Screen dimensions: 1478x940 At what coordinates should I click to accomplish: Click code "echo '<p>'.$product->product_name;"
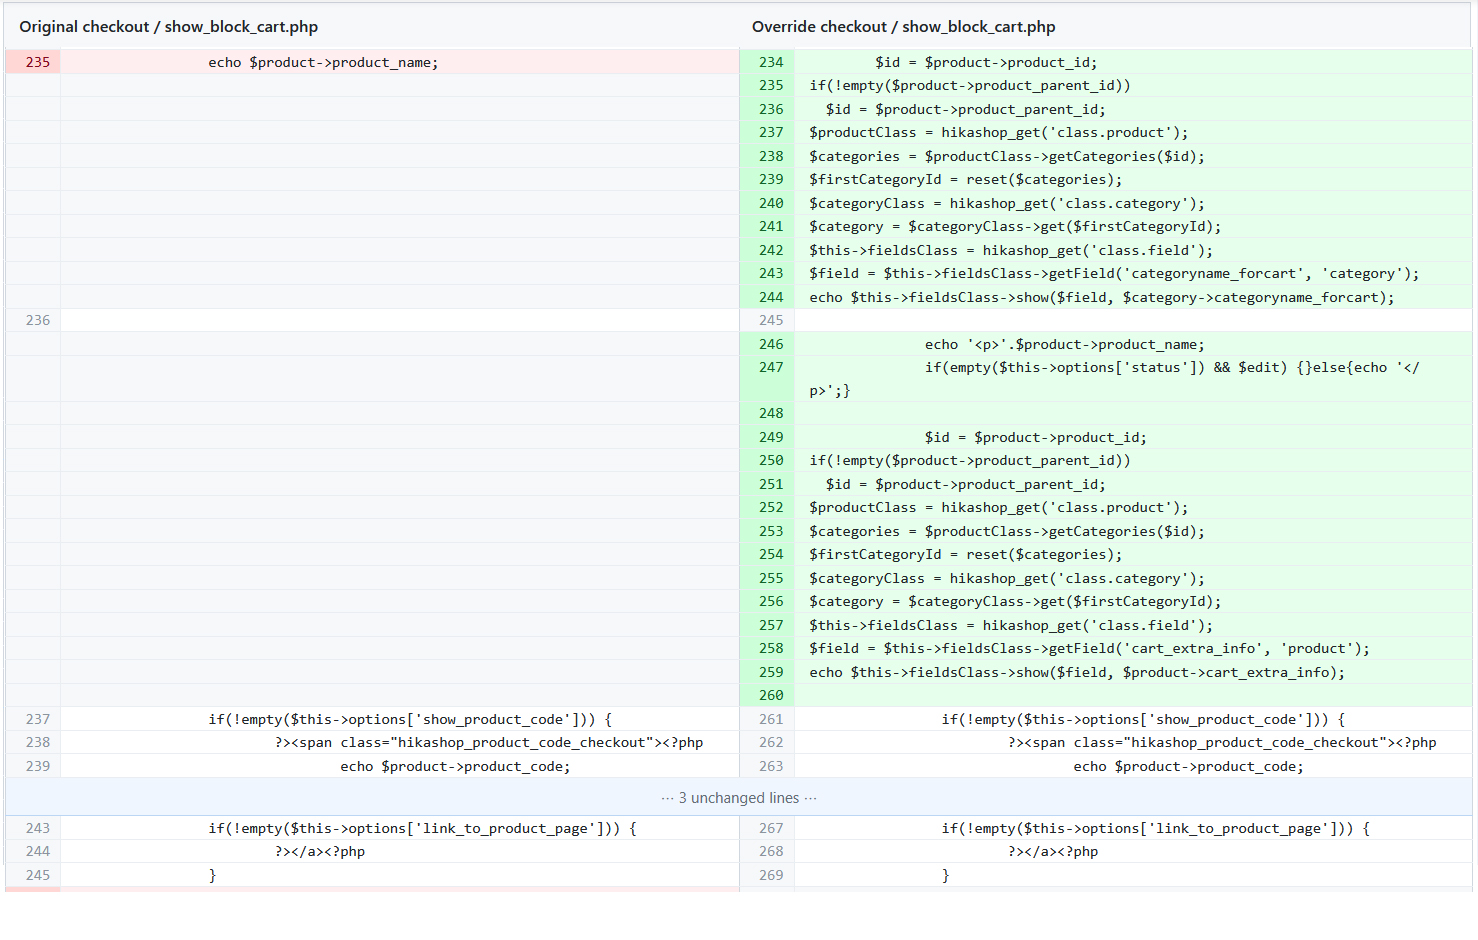(x=1065, y=344)
